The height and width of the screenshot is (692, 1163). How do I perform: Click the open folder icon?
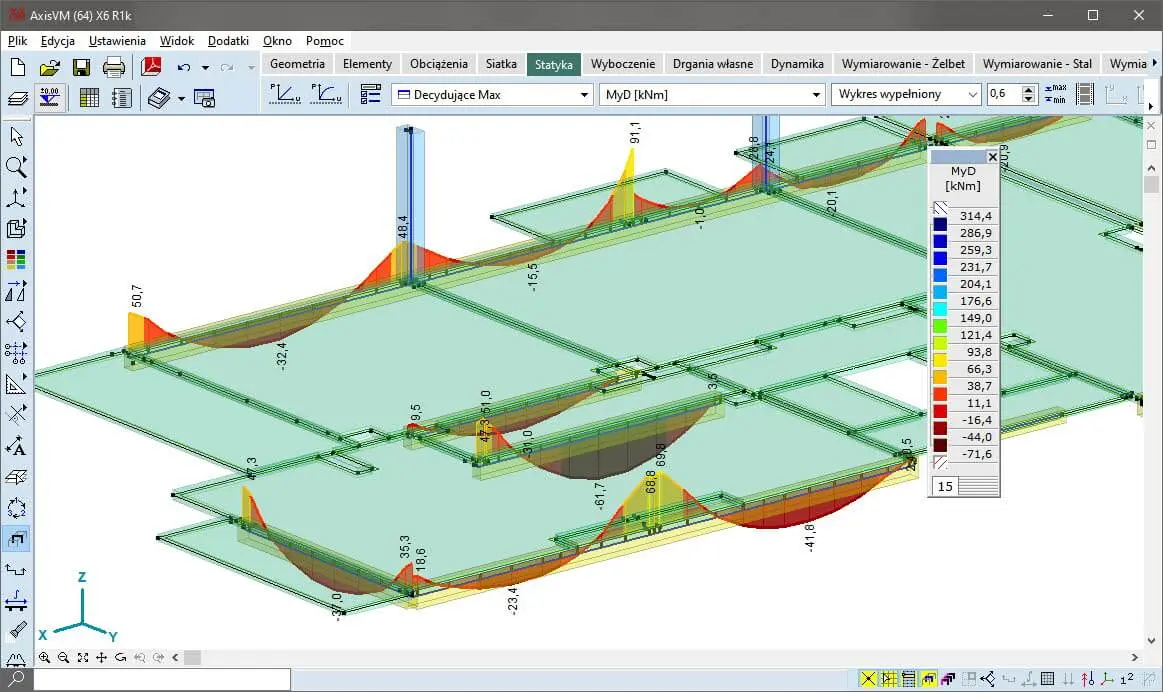[x=49, y=67]
